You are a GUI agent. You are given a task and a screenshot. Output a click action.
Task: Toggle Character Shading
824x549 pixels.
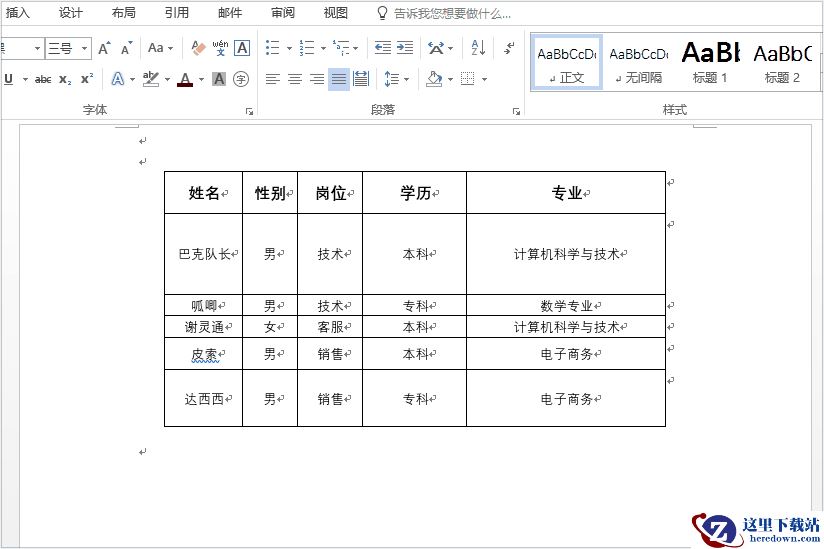click(219, 79)
